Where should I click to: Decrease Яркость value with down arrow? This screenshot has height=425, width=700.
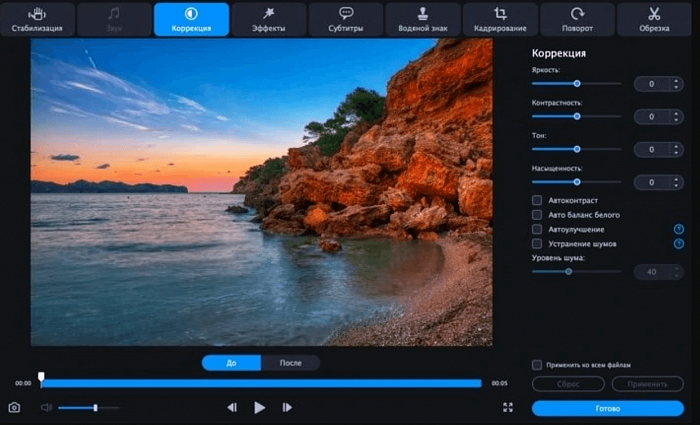pos(676,87)
